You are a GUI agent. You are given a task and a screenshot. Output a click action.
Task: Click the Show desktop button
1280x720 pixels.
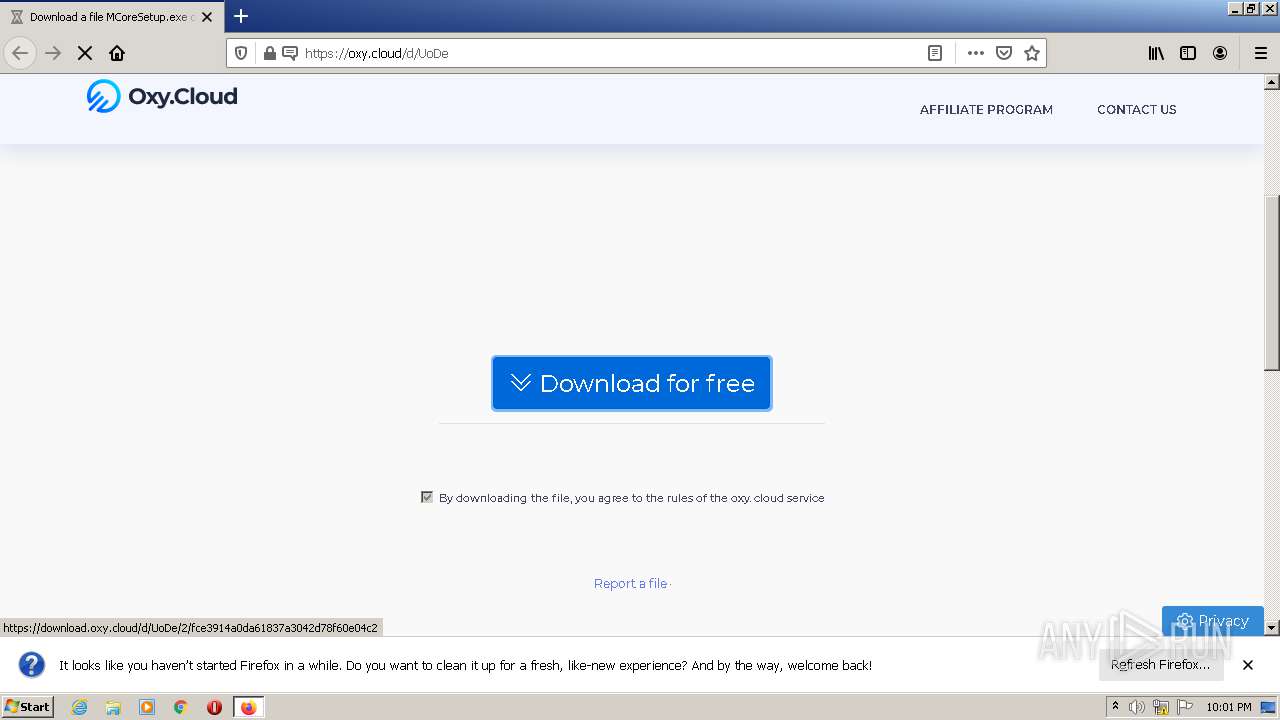[x=1268, y=707]
